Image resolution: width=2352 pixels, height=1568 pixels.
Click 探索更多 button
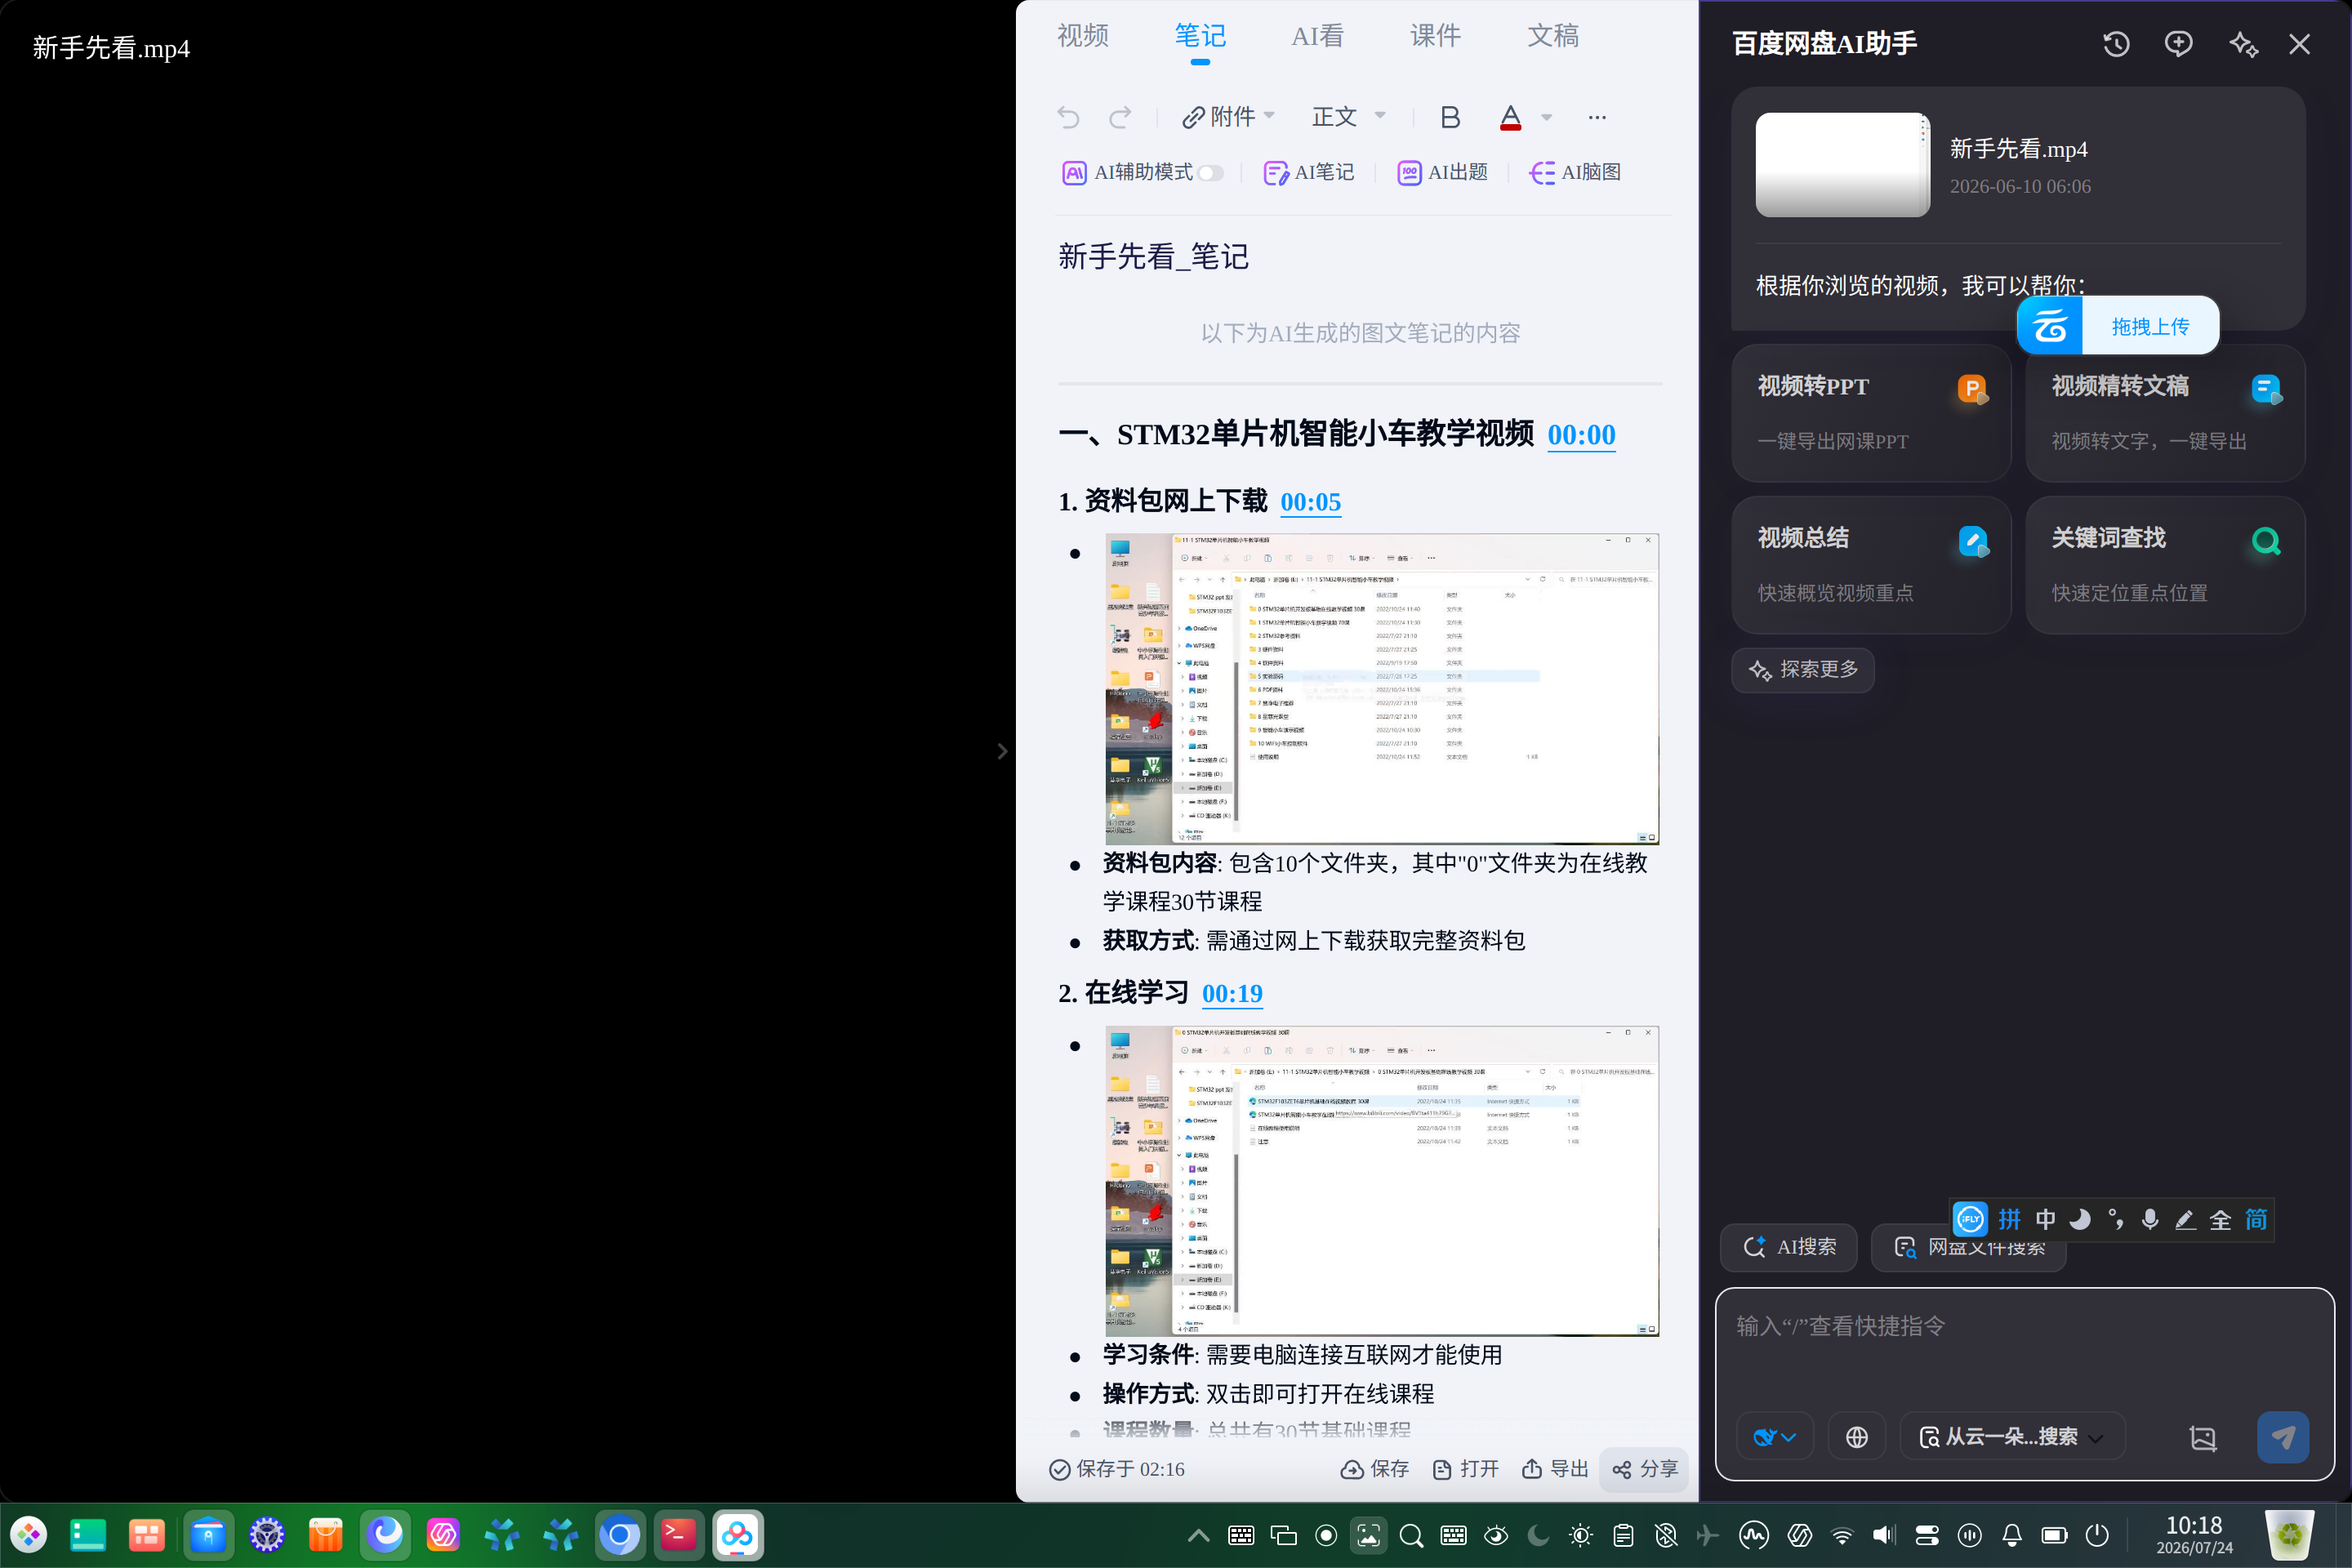coord(1803,669)
